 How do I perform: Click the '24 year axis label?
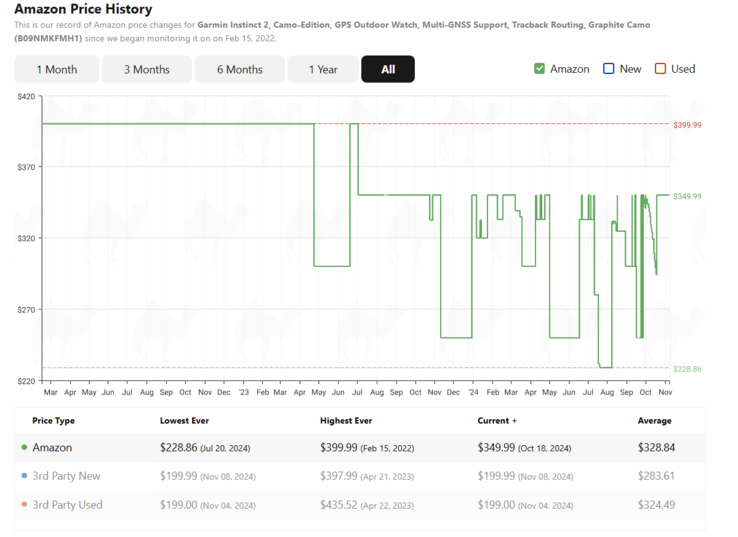click(x=473, y=392)
